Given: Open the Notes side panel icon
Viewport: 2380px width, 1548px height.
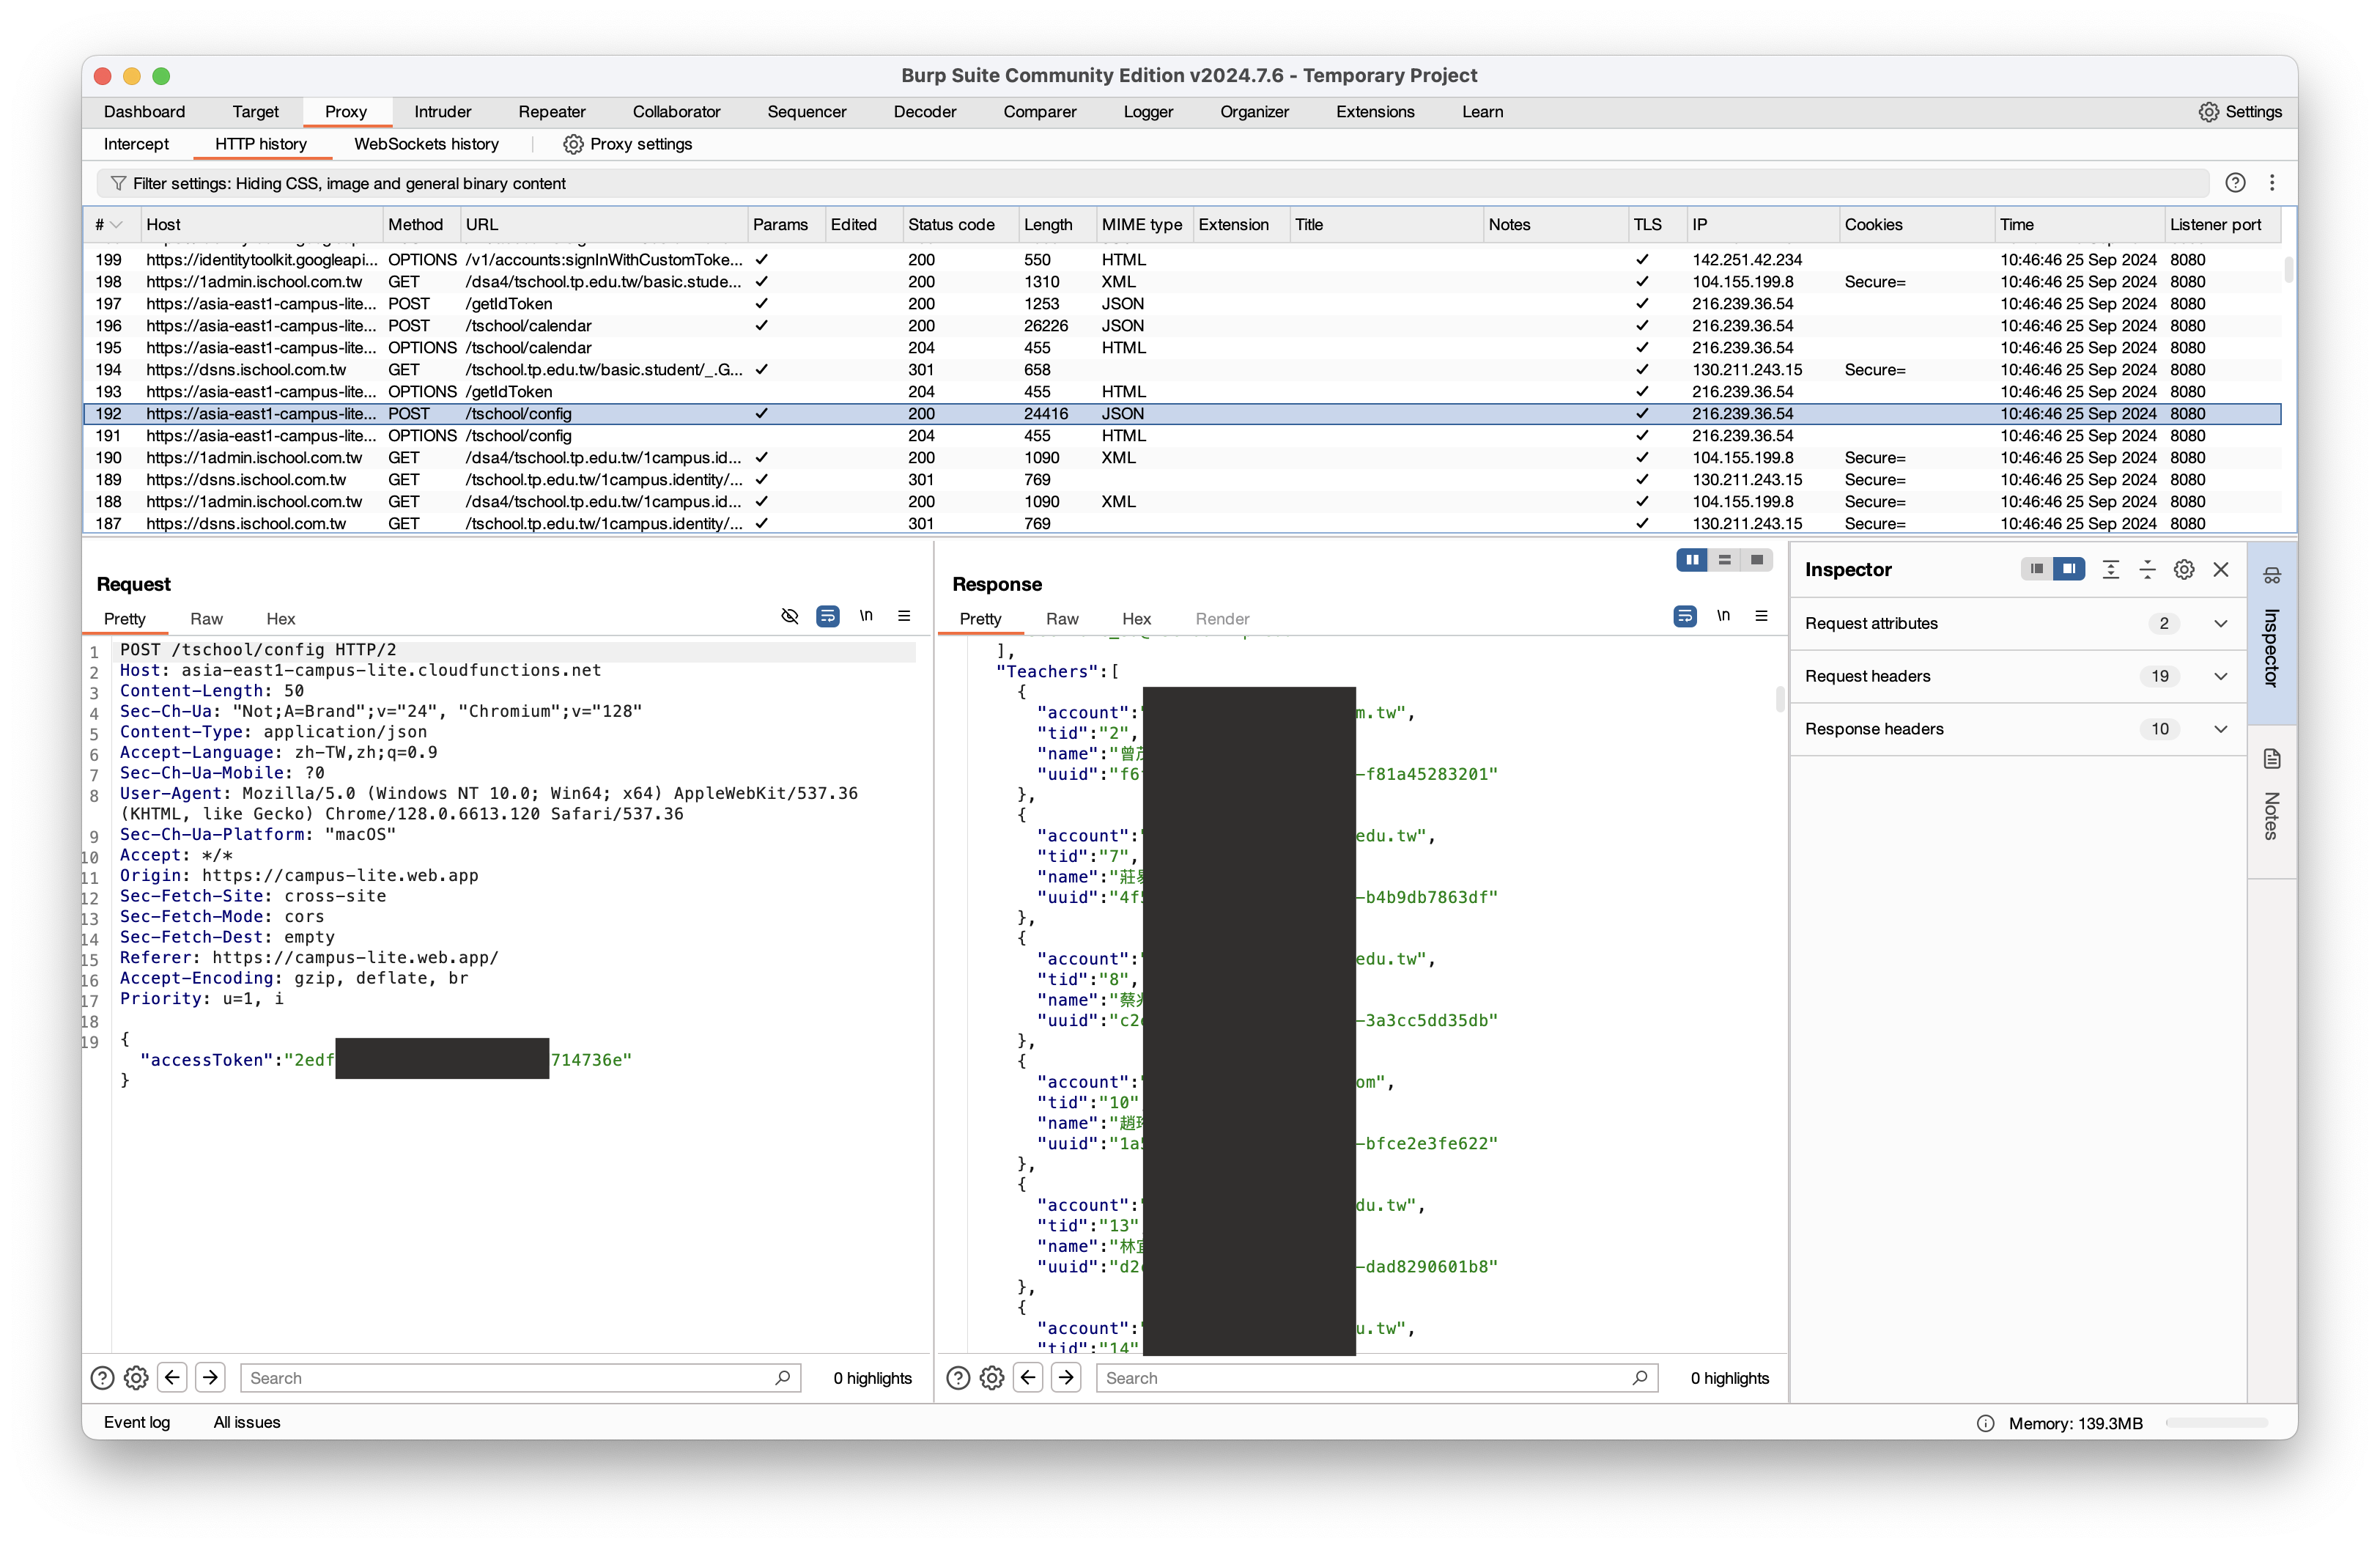Looking at the screenshot, I should click(2272, 759).
